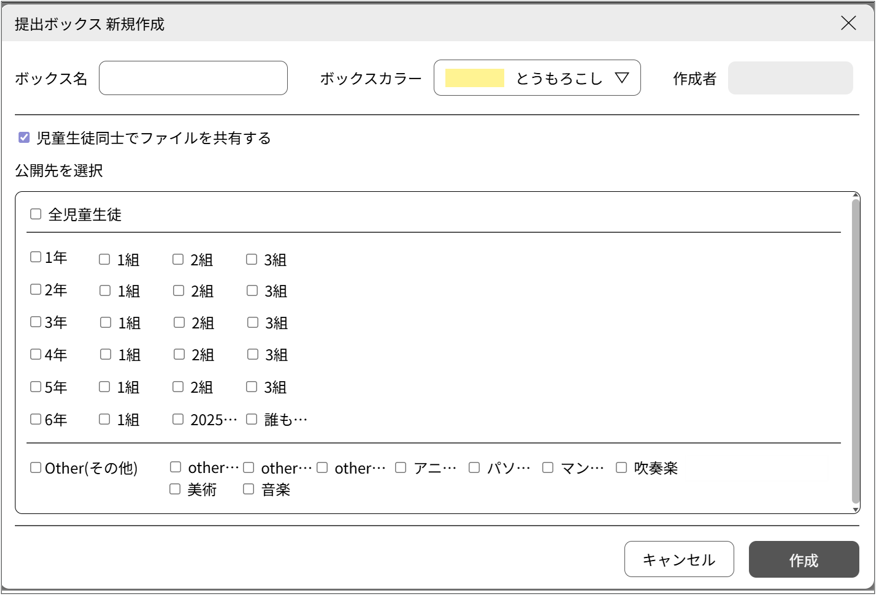The width and height of the screenshot is (876, 595).
Task: Check 1組 in the 4年 row
Action: click(x=105, y=355)
